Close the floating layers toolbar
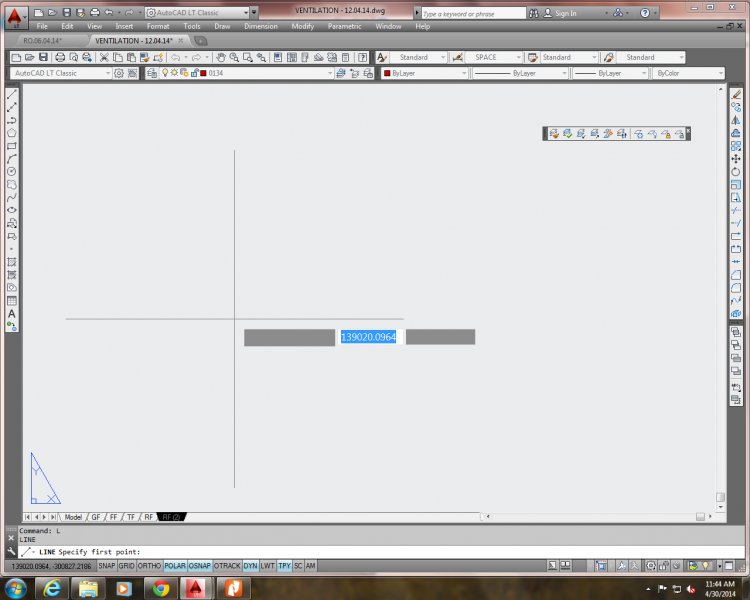Viewport: 750px width, 600px height. (688, 130)
